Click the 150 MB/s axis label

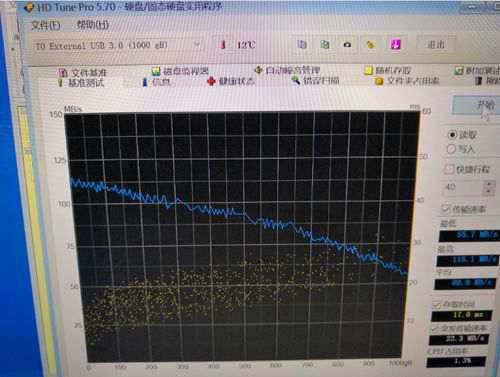[56, 115]
